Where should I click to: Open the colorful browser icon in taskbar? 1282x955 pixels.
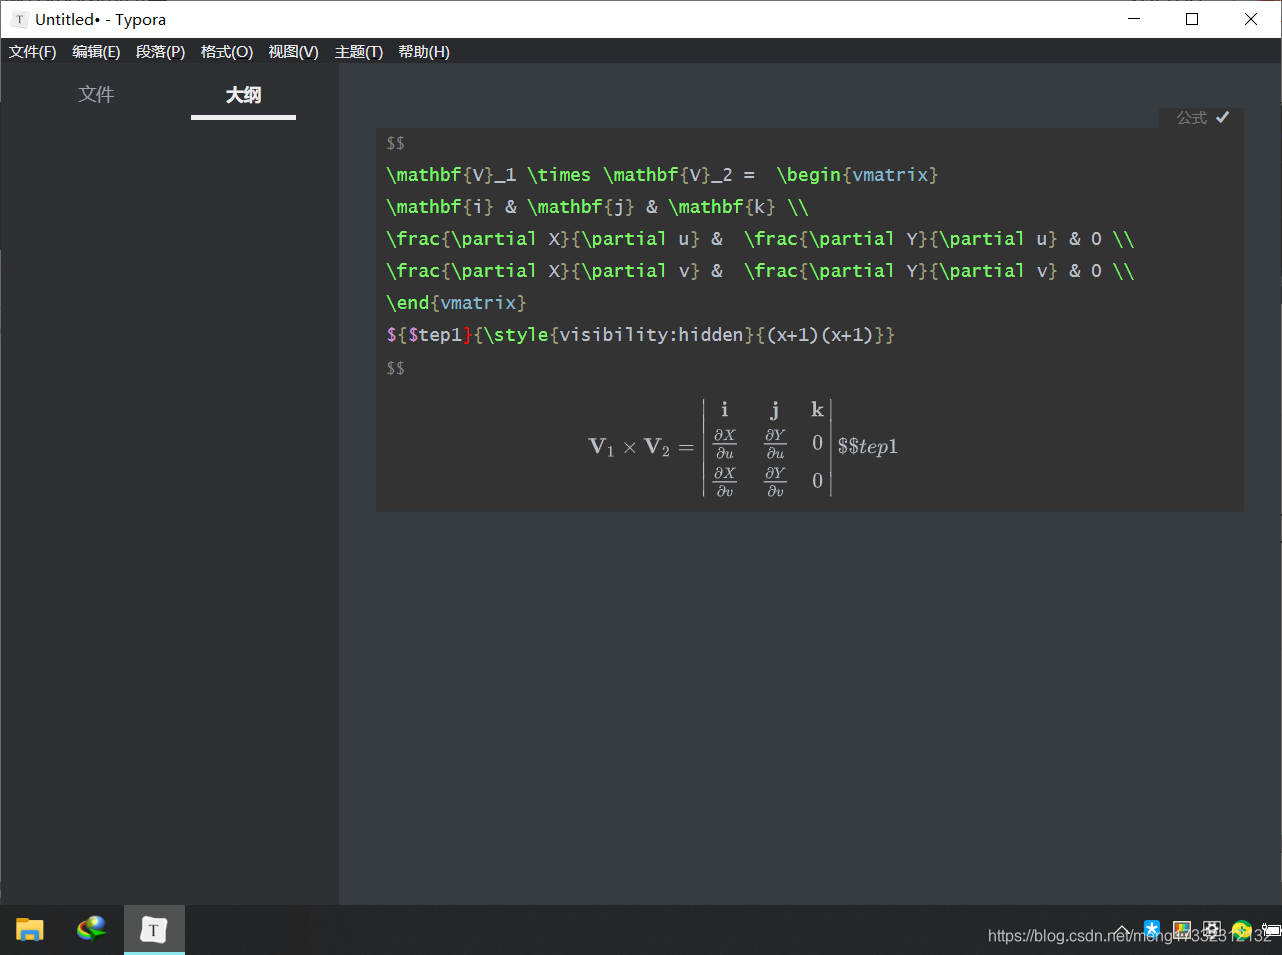(x=91, y=930)
